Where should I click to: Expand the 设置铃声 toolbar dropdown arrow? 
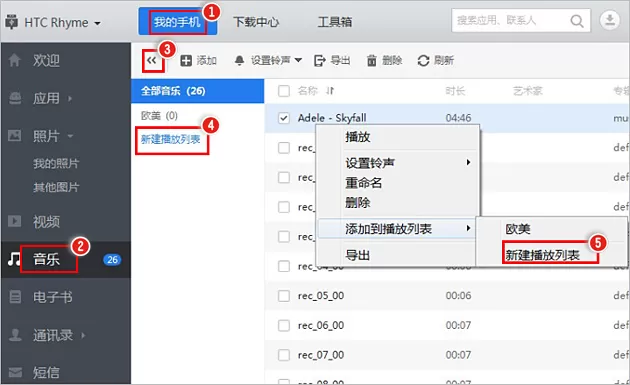pos(298,60)
